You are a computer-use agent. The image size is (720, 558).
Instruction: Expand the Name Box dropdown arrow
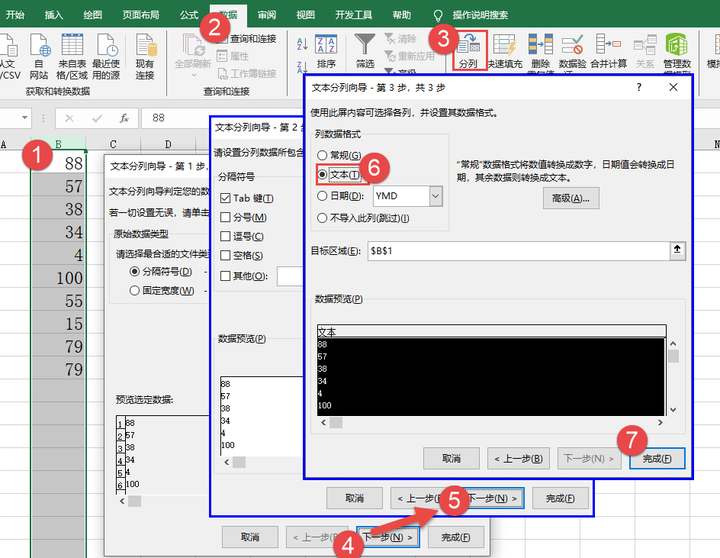[24, 118]
